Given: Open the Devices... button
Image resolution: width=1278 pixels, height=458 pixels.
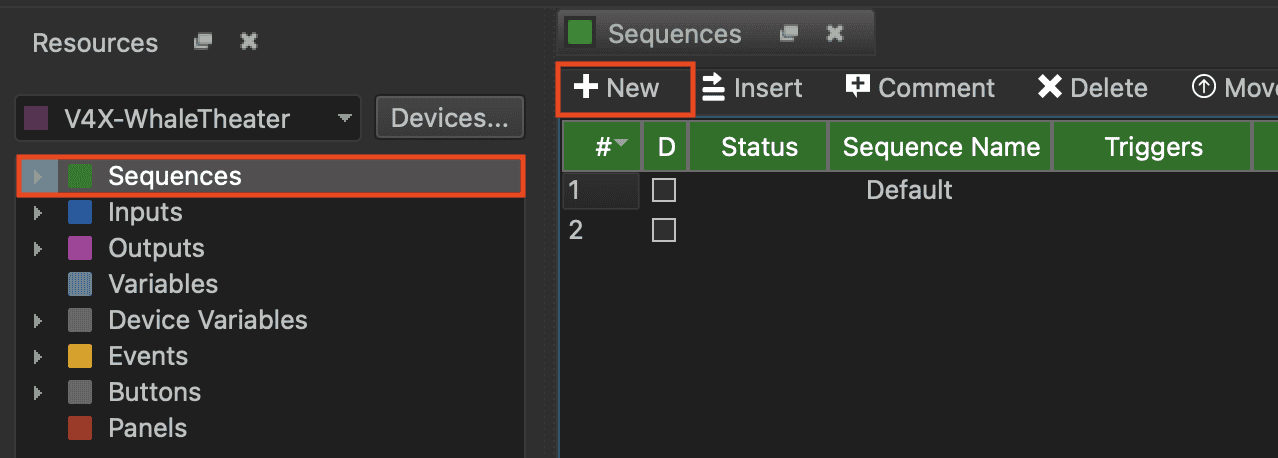Looking at the screenshot, I should (449, 118).
